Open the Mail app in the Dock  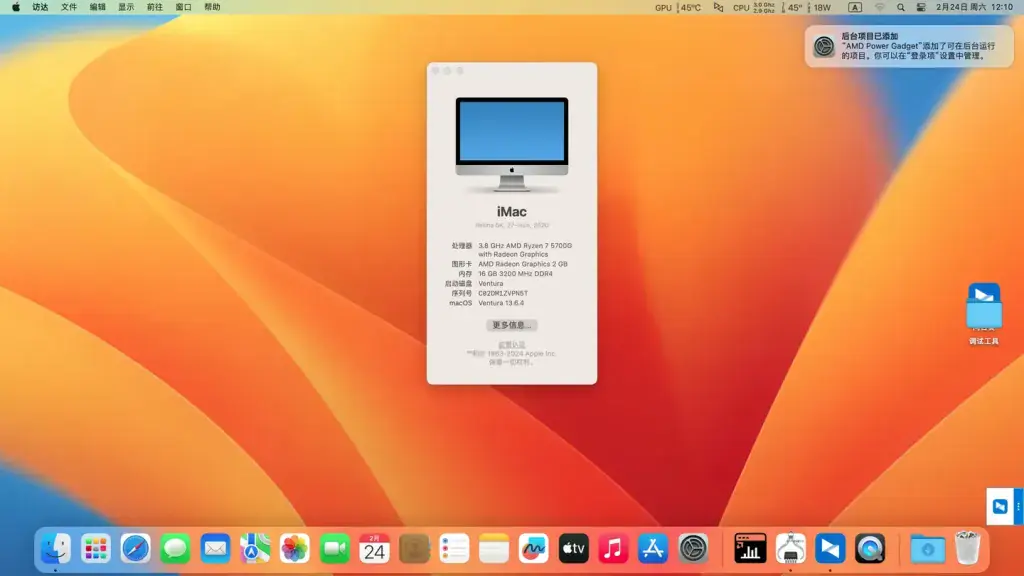(215, 549)
